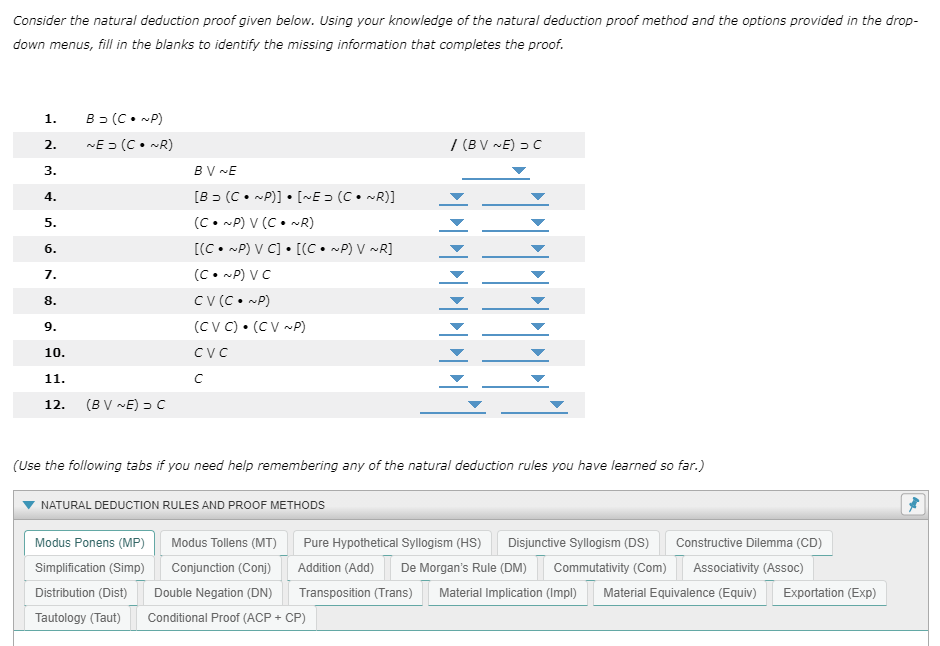
Task: Open the rule dropdown on line 3
Action: tap(518, 170)
